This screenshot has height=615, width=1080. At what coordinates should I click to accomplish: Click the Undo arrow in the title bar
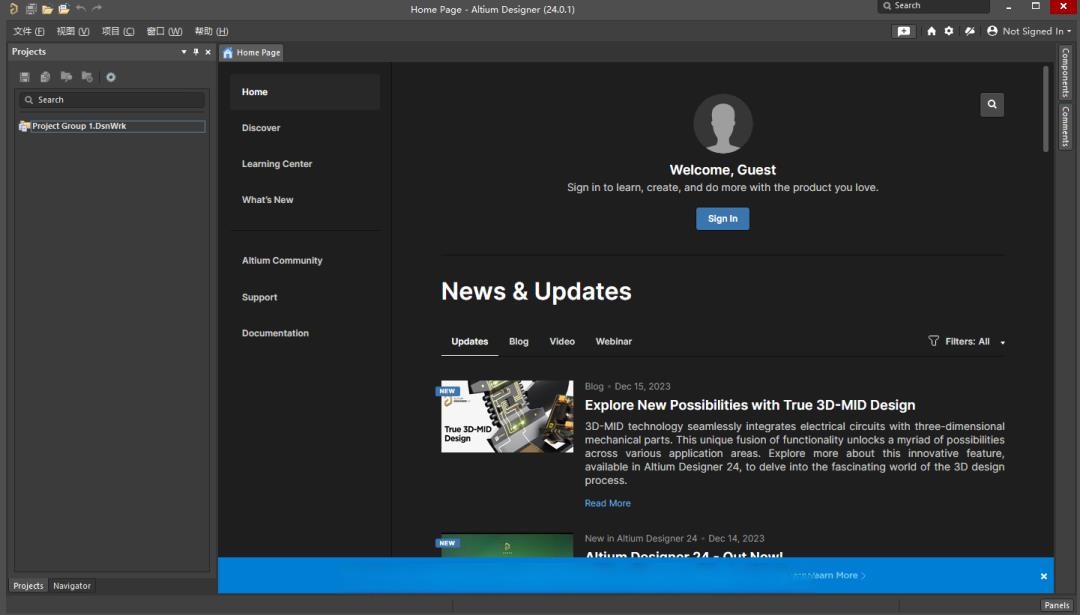pyautogui.click(x=81, y=8)
